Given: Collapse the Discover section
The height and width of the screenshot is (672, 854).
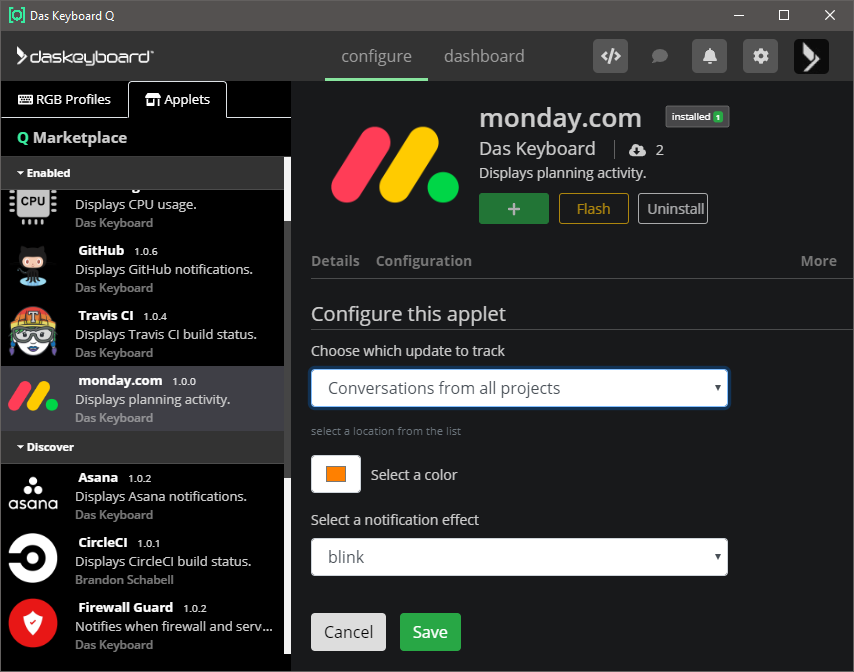Looking at the screenshot, I should coord(143,447).
